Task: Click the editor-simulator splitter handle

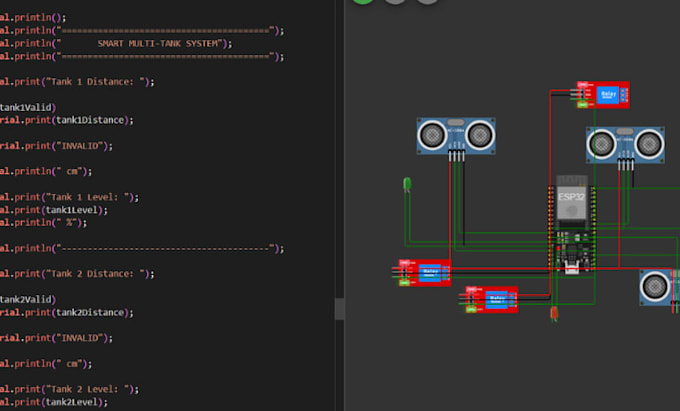Action: click(x=340, y=309)
